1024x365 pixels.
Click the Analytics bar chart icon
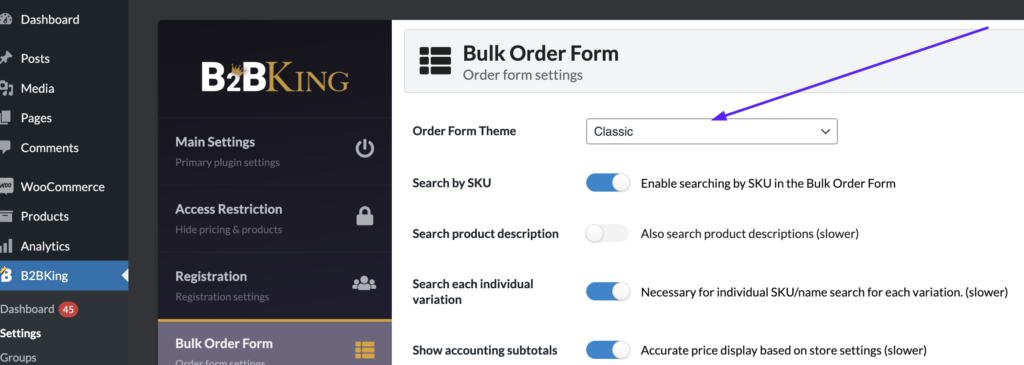click(6, 246)
